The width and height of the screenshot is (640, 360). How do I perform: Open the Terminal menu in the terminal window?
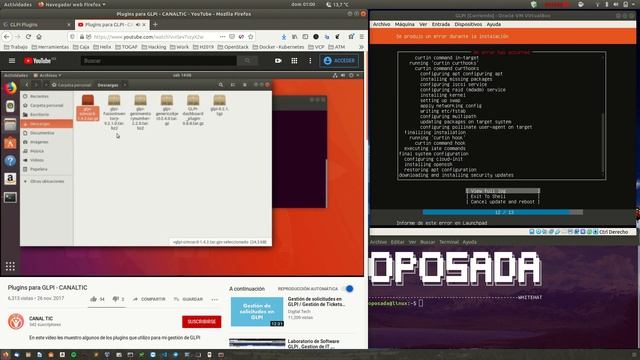[x=449, y=242]
